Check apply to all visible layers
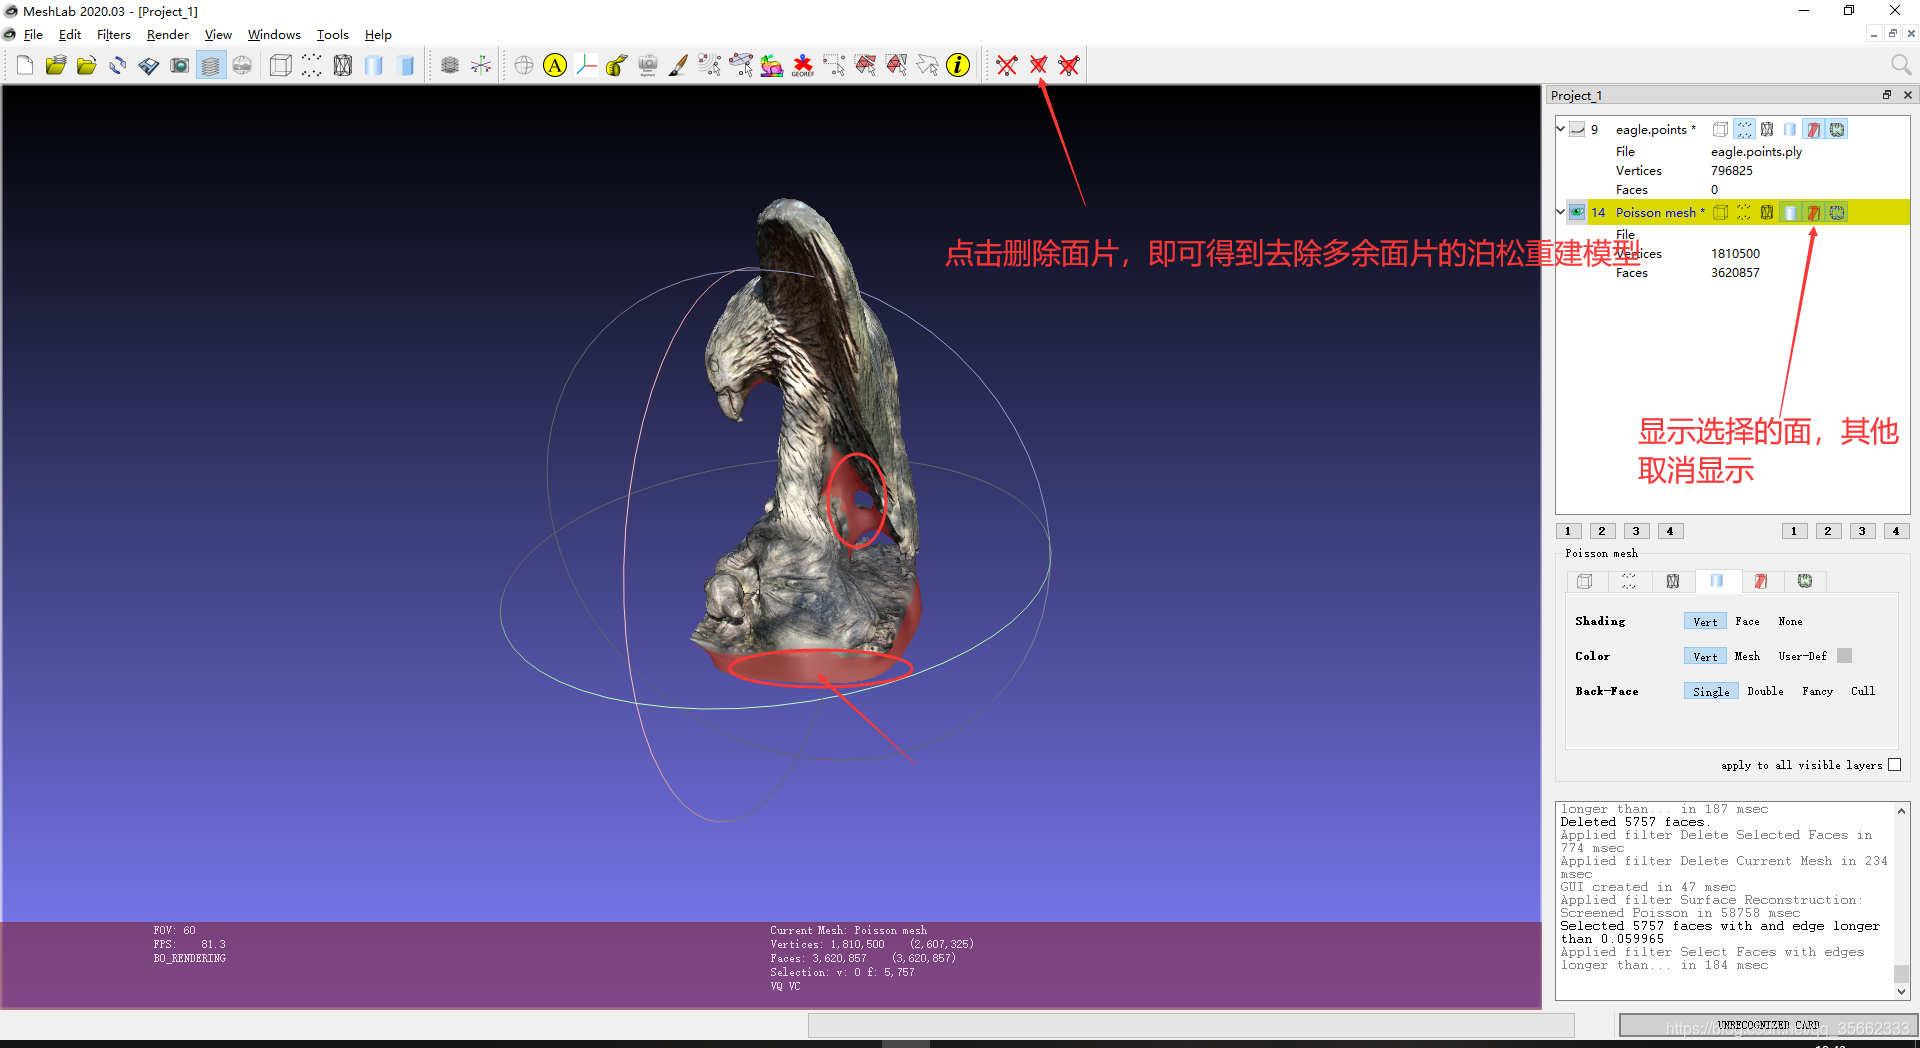The image size is (1920, 1048). 1894,765
